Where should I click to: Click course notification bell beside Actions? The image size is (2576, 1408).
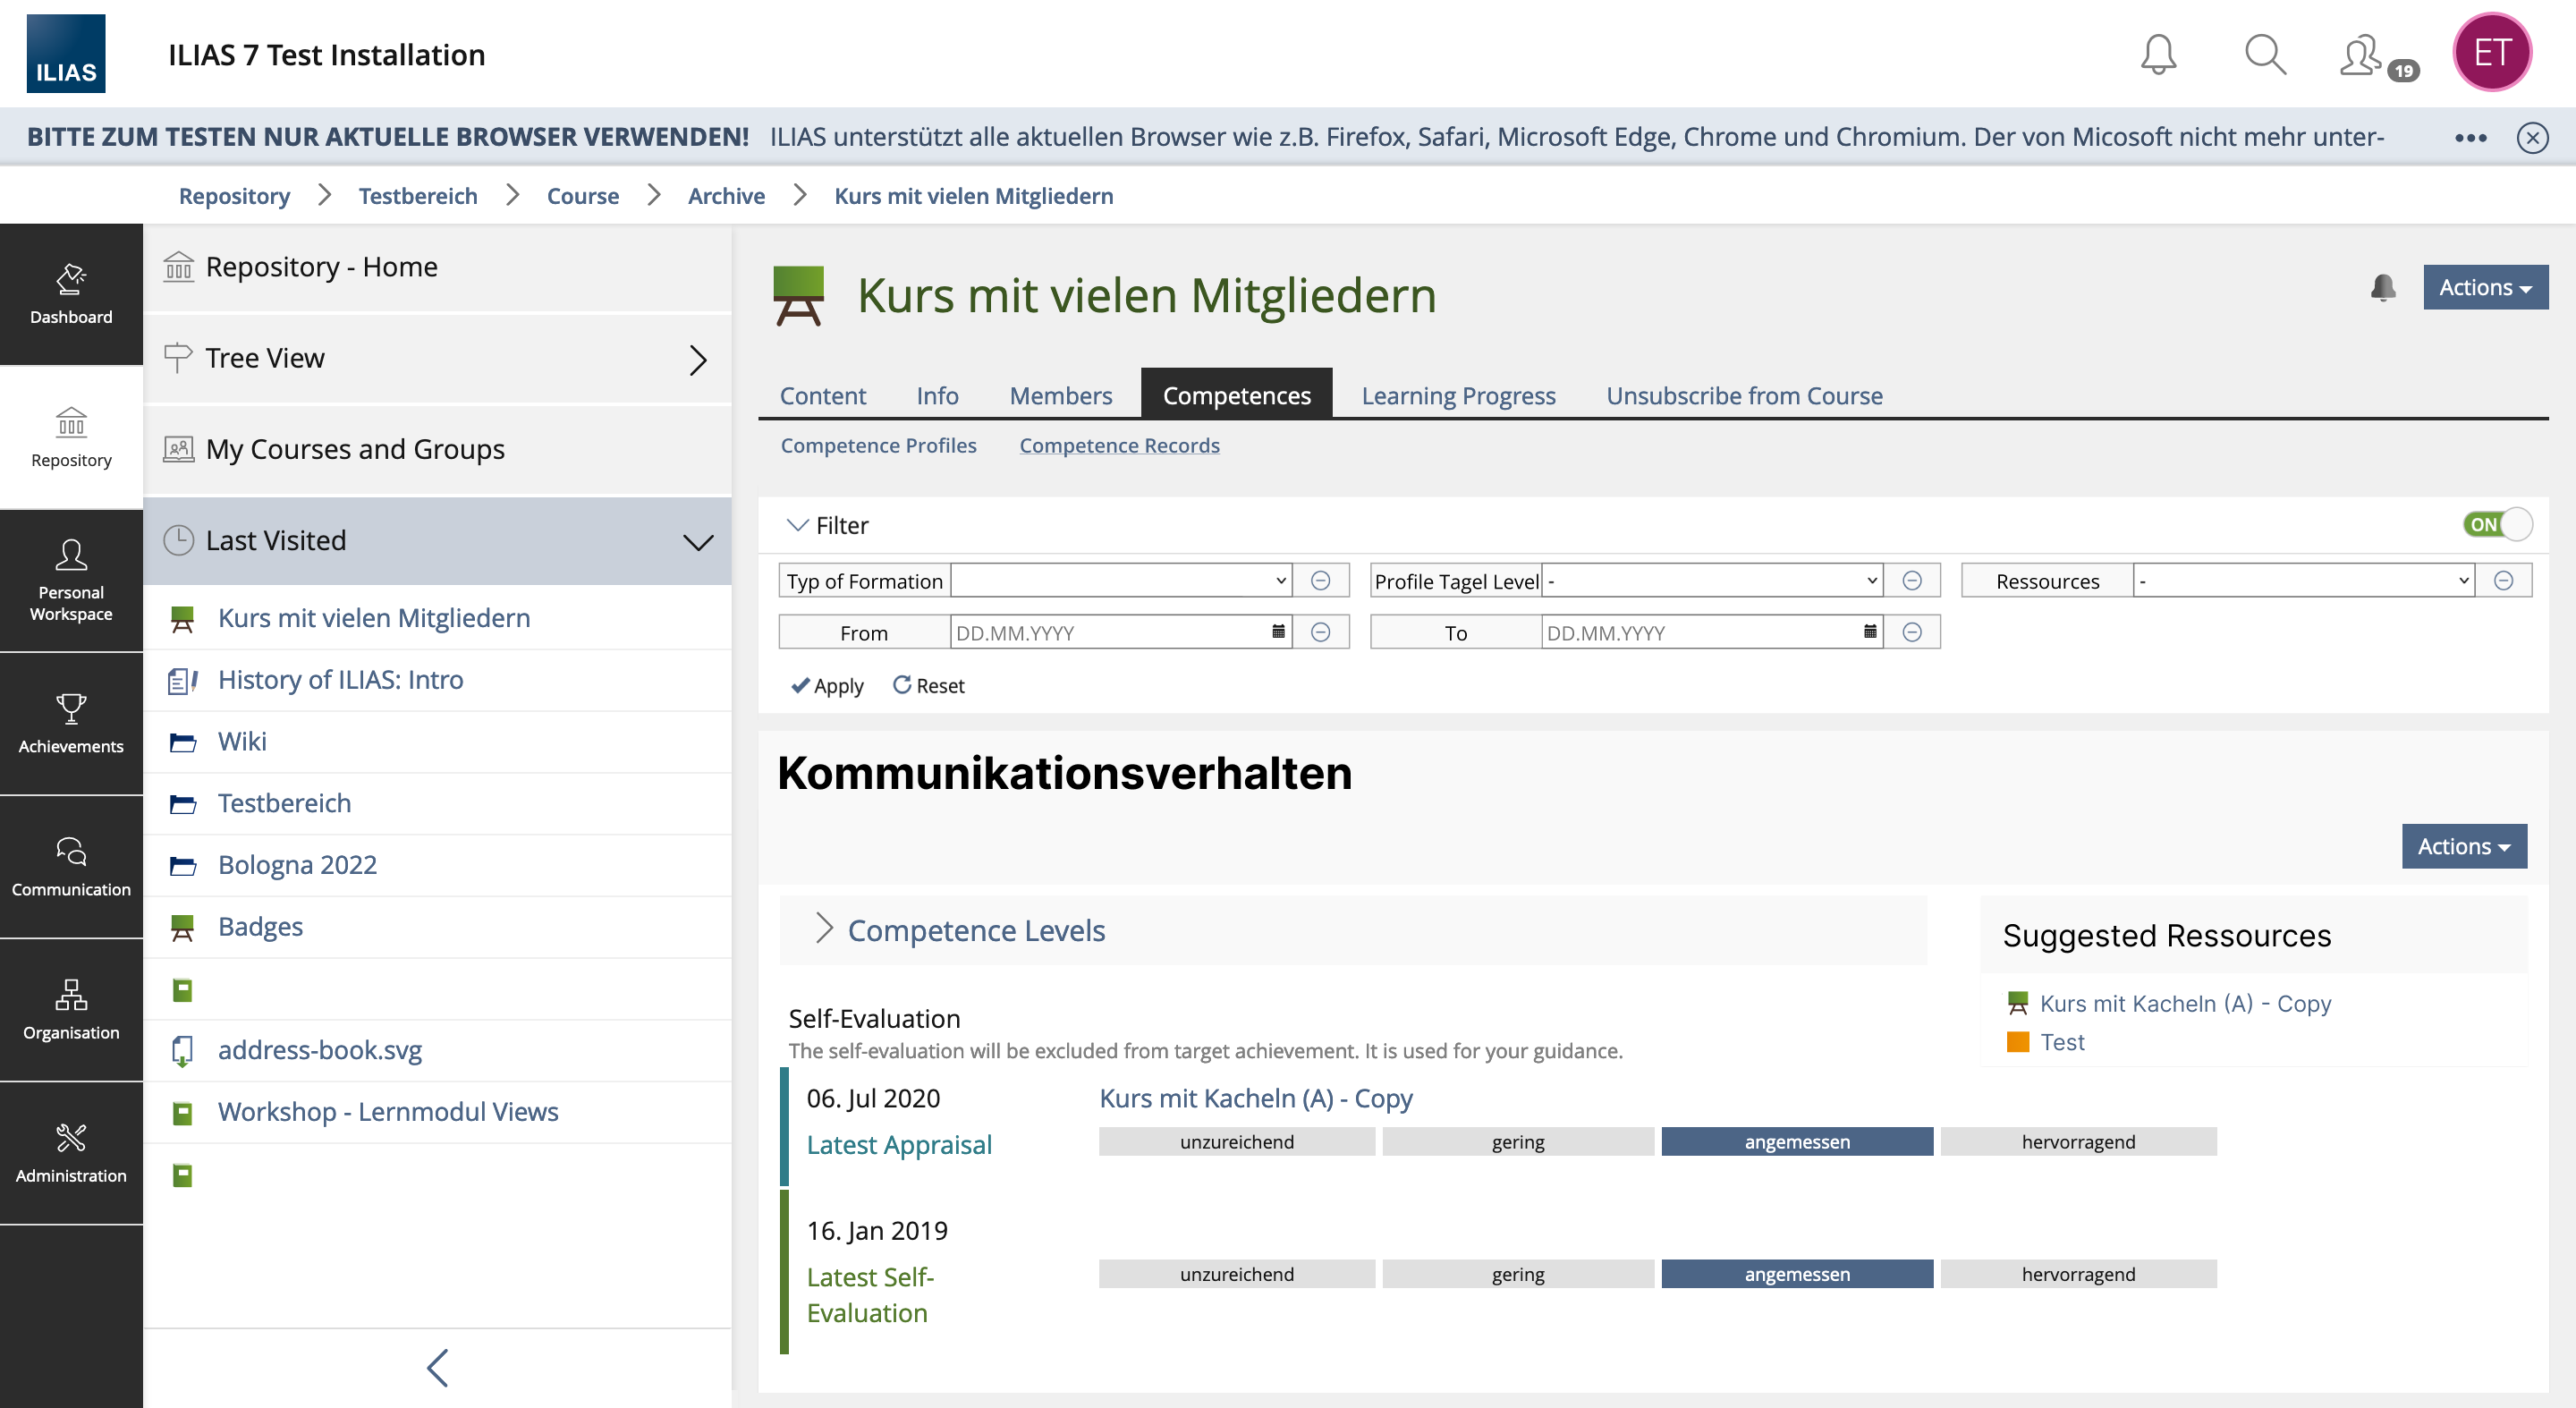(x=2383, y=288)
